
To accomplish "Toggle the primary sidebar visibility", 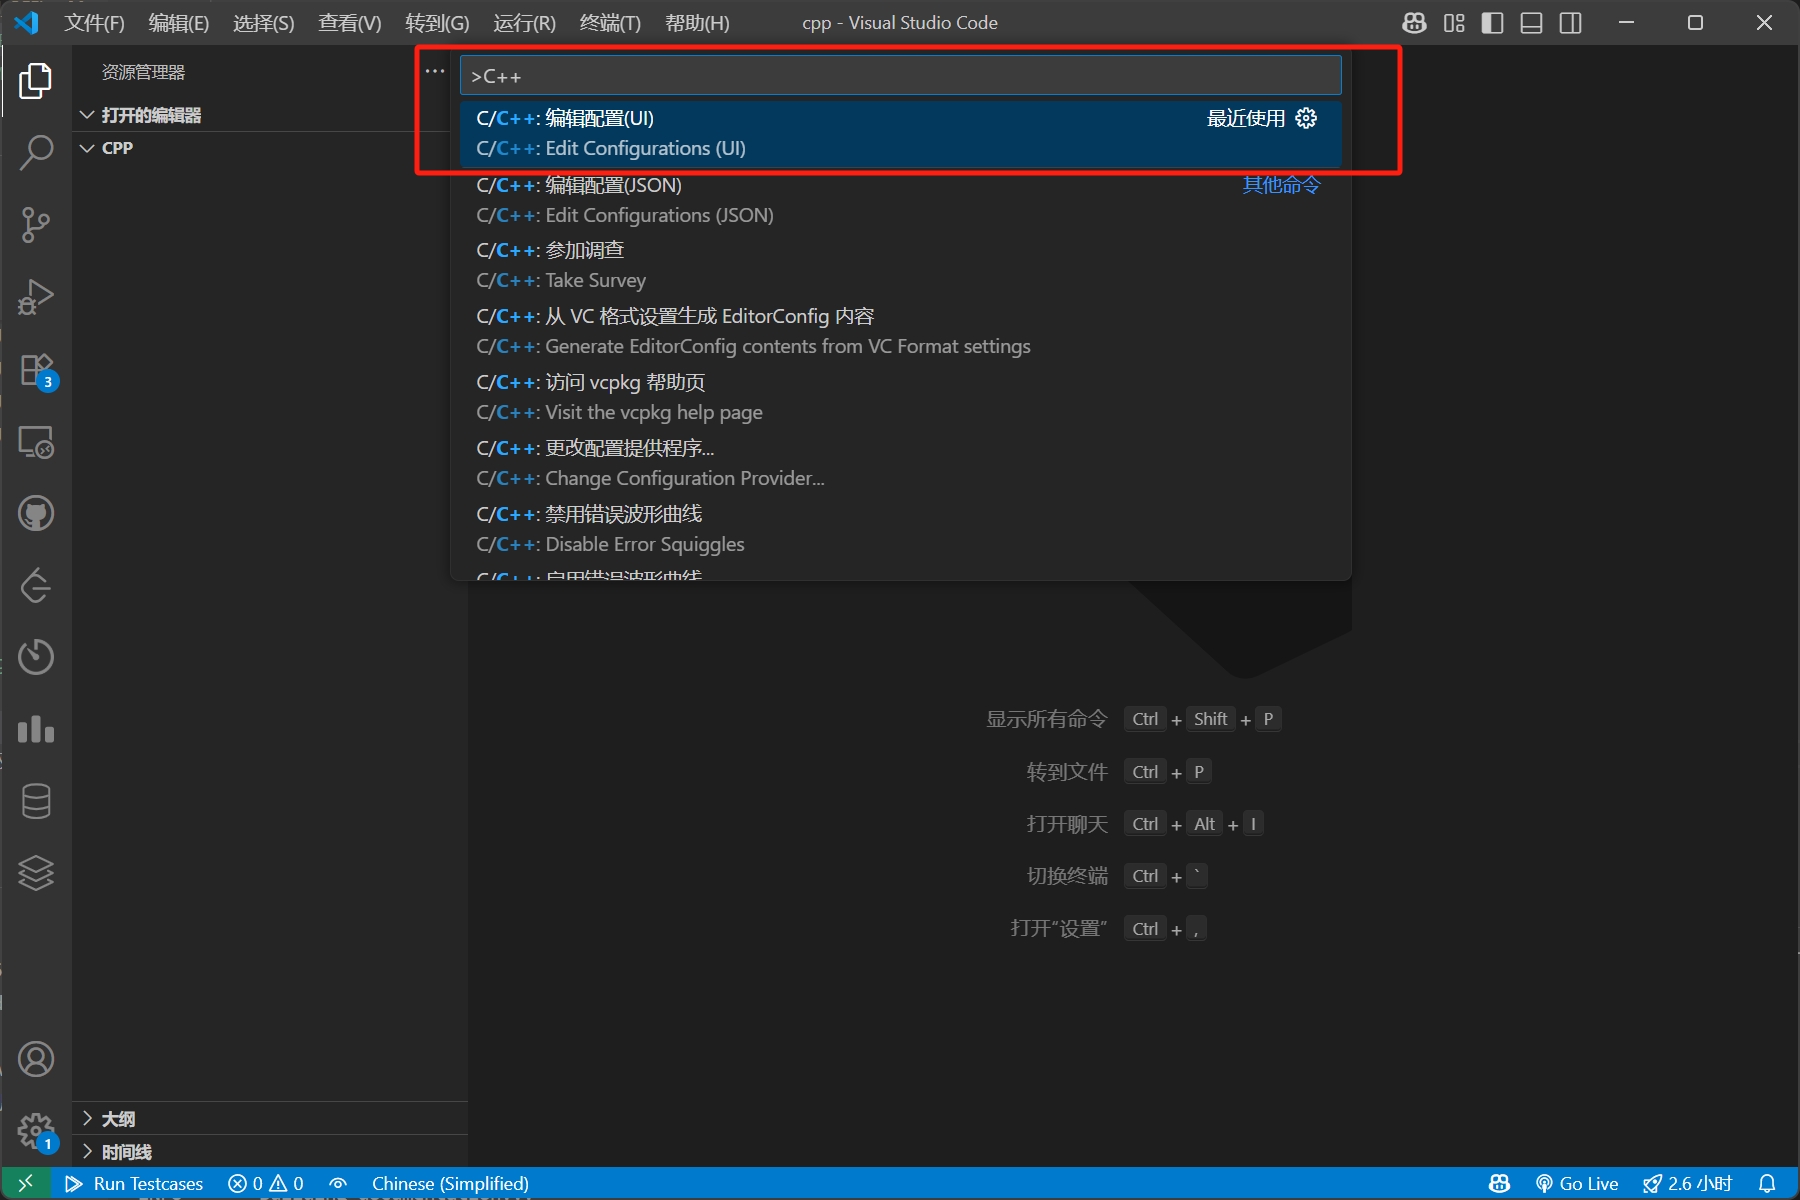I will click(x=1492, y=22).
